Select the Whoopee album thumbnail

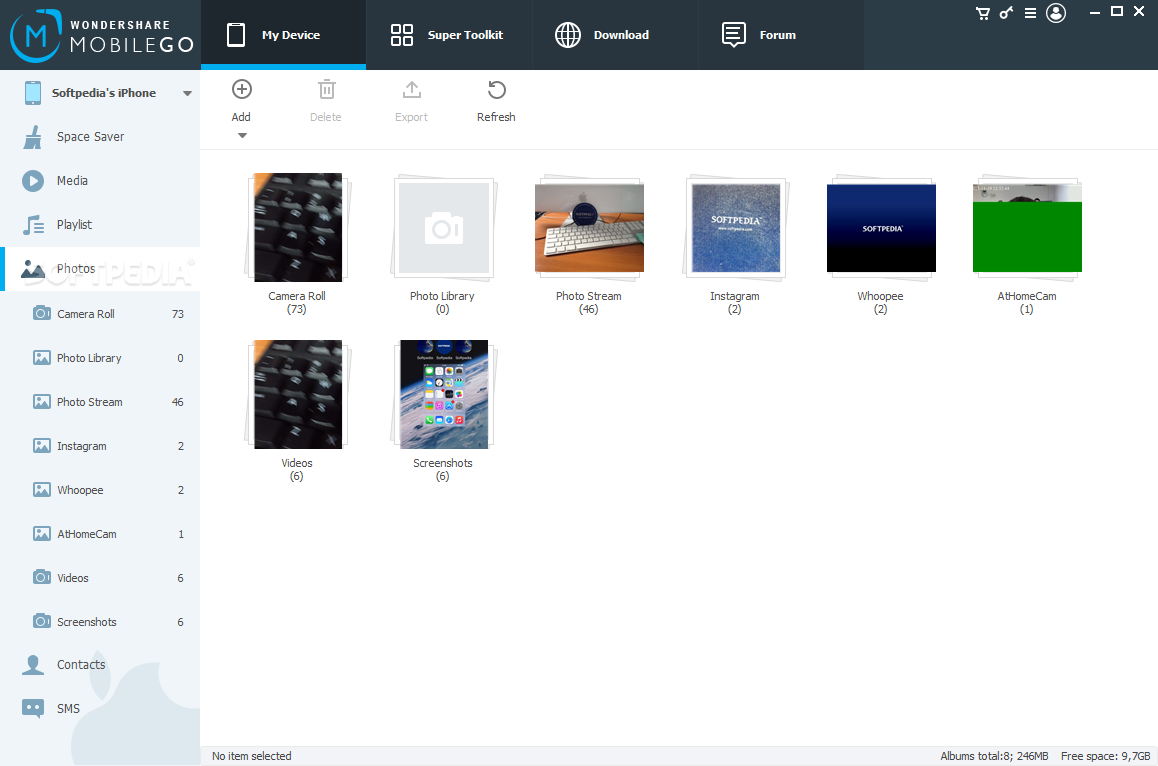881,228
